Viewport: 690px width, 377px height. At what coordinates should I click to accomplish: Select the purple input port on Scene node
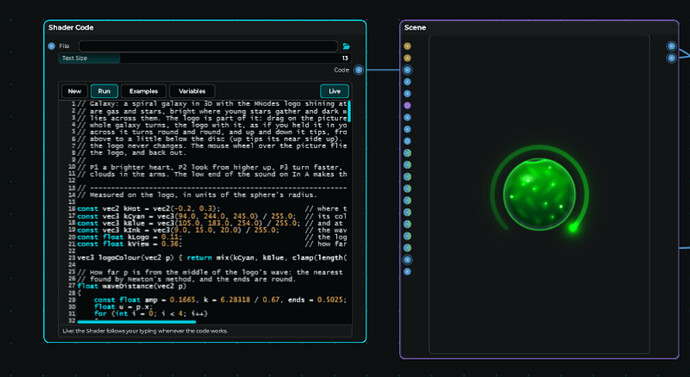[407, 106]
